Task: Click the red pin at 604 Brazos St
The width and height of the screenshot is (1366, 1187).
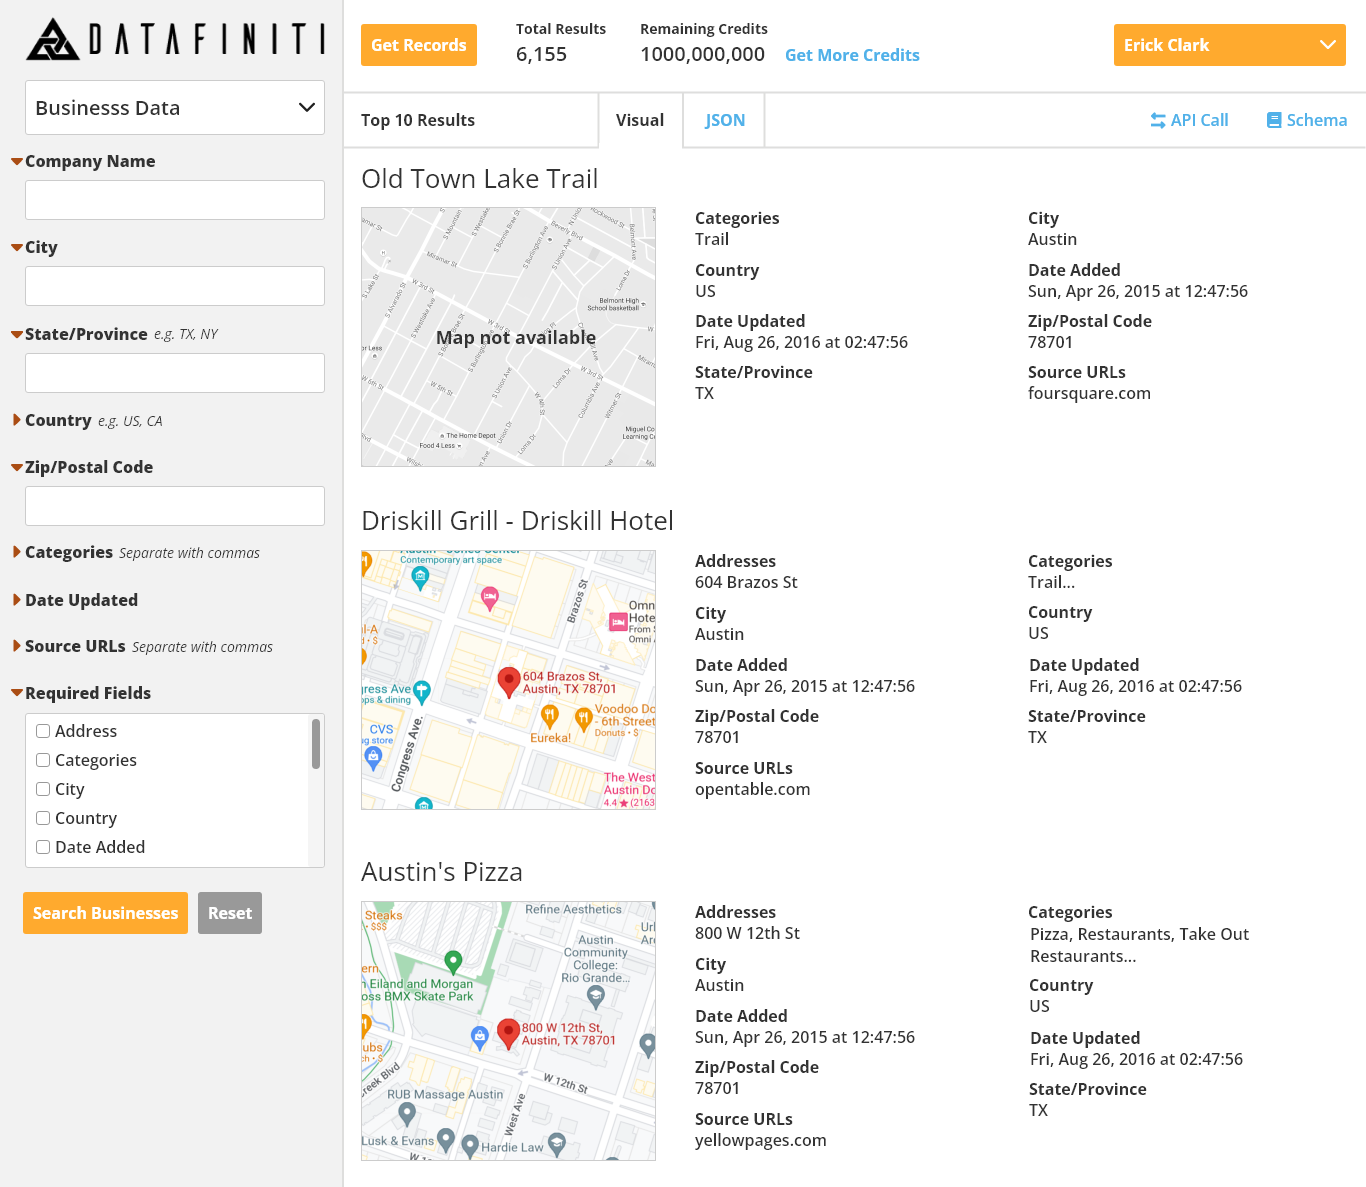Action: pyautogui.click(x=509, y=682)
